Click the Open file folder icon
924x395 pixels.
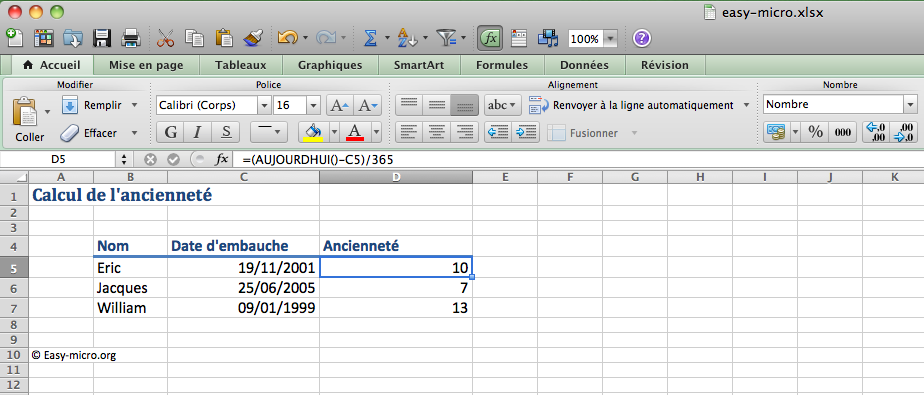click(73, 38)
